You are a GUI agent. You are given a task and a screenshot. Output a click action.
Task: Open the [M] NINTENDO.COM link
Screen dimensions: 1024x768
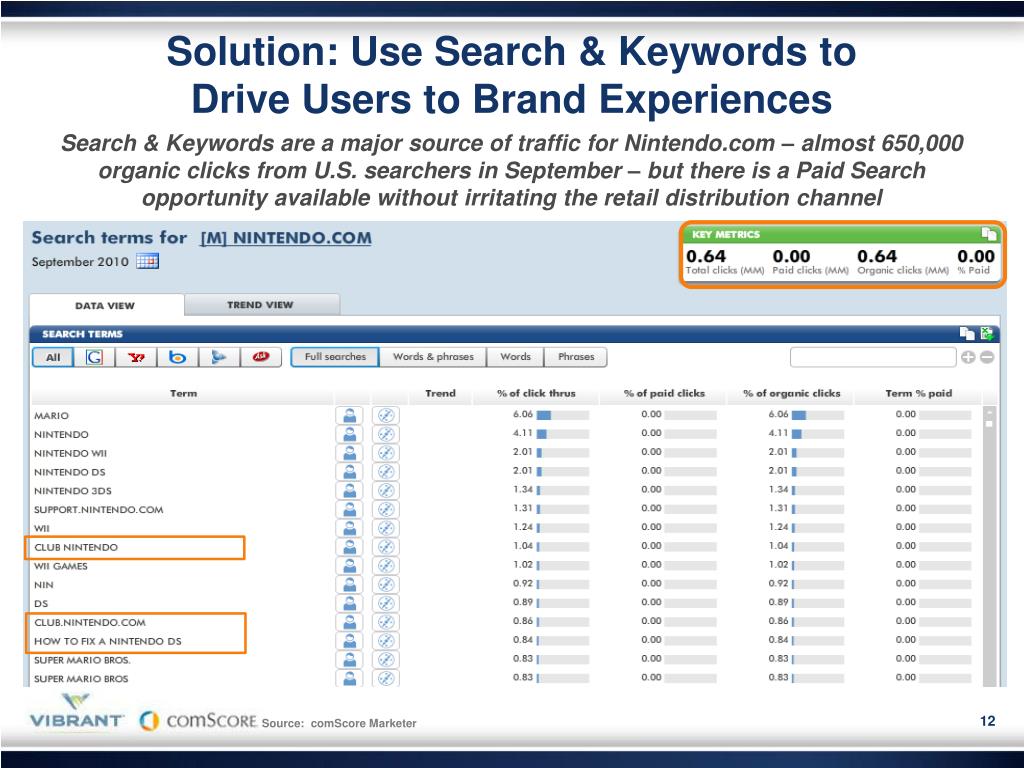285,238
